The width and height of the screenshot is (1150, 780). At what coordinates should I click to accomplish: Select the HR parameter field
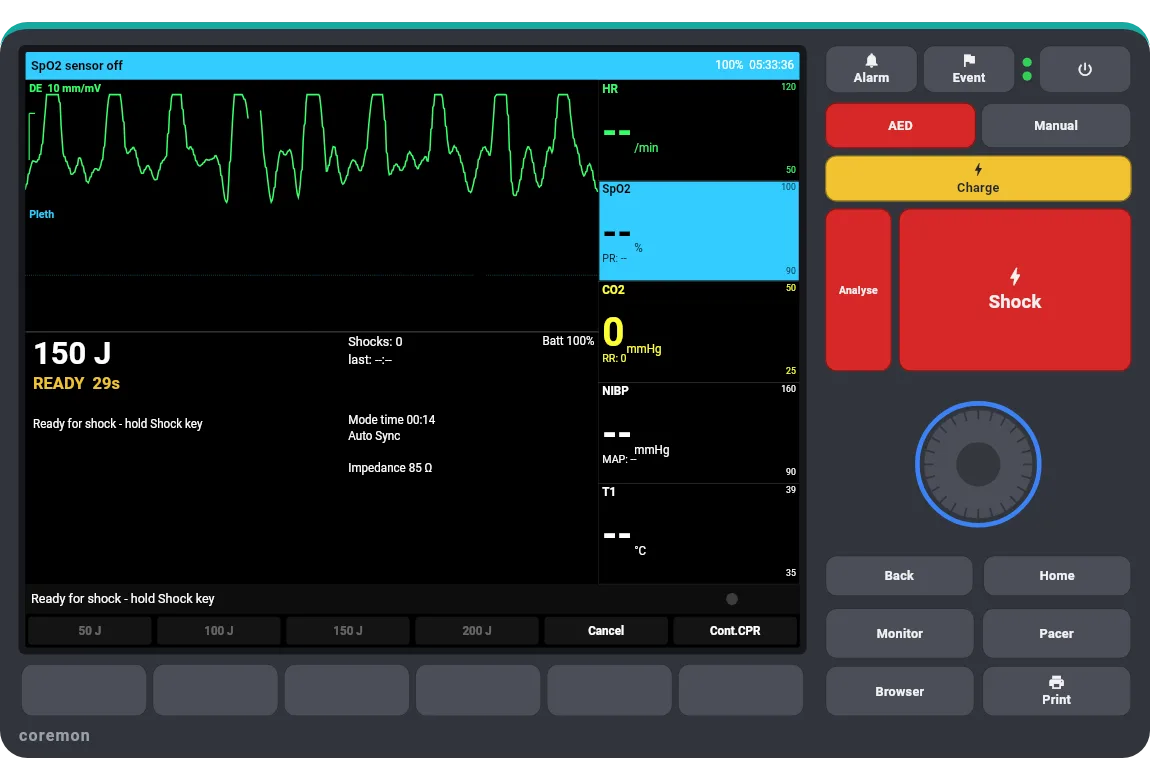[698, 130]
